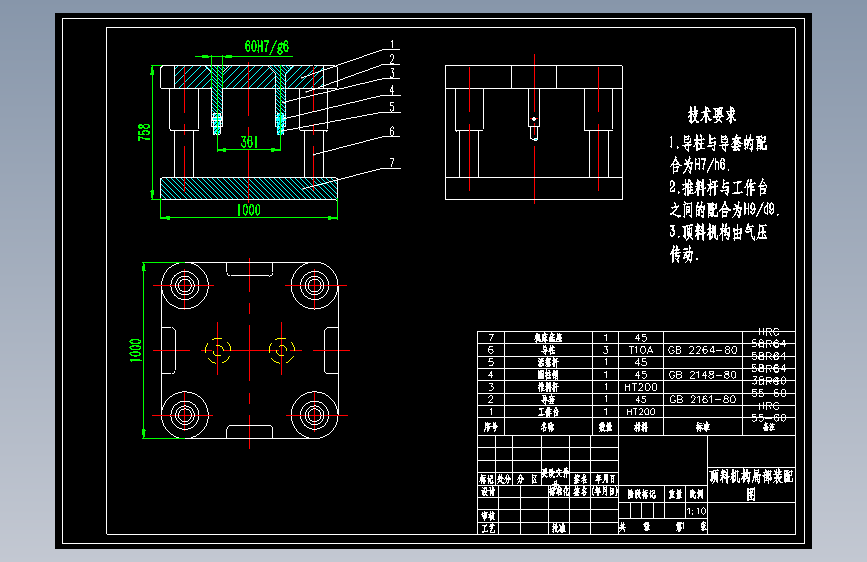This screenshot has height=562, width=867.
Task: Click the 数量 column header
Action: pyautogui.click(x=605, y=427)
